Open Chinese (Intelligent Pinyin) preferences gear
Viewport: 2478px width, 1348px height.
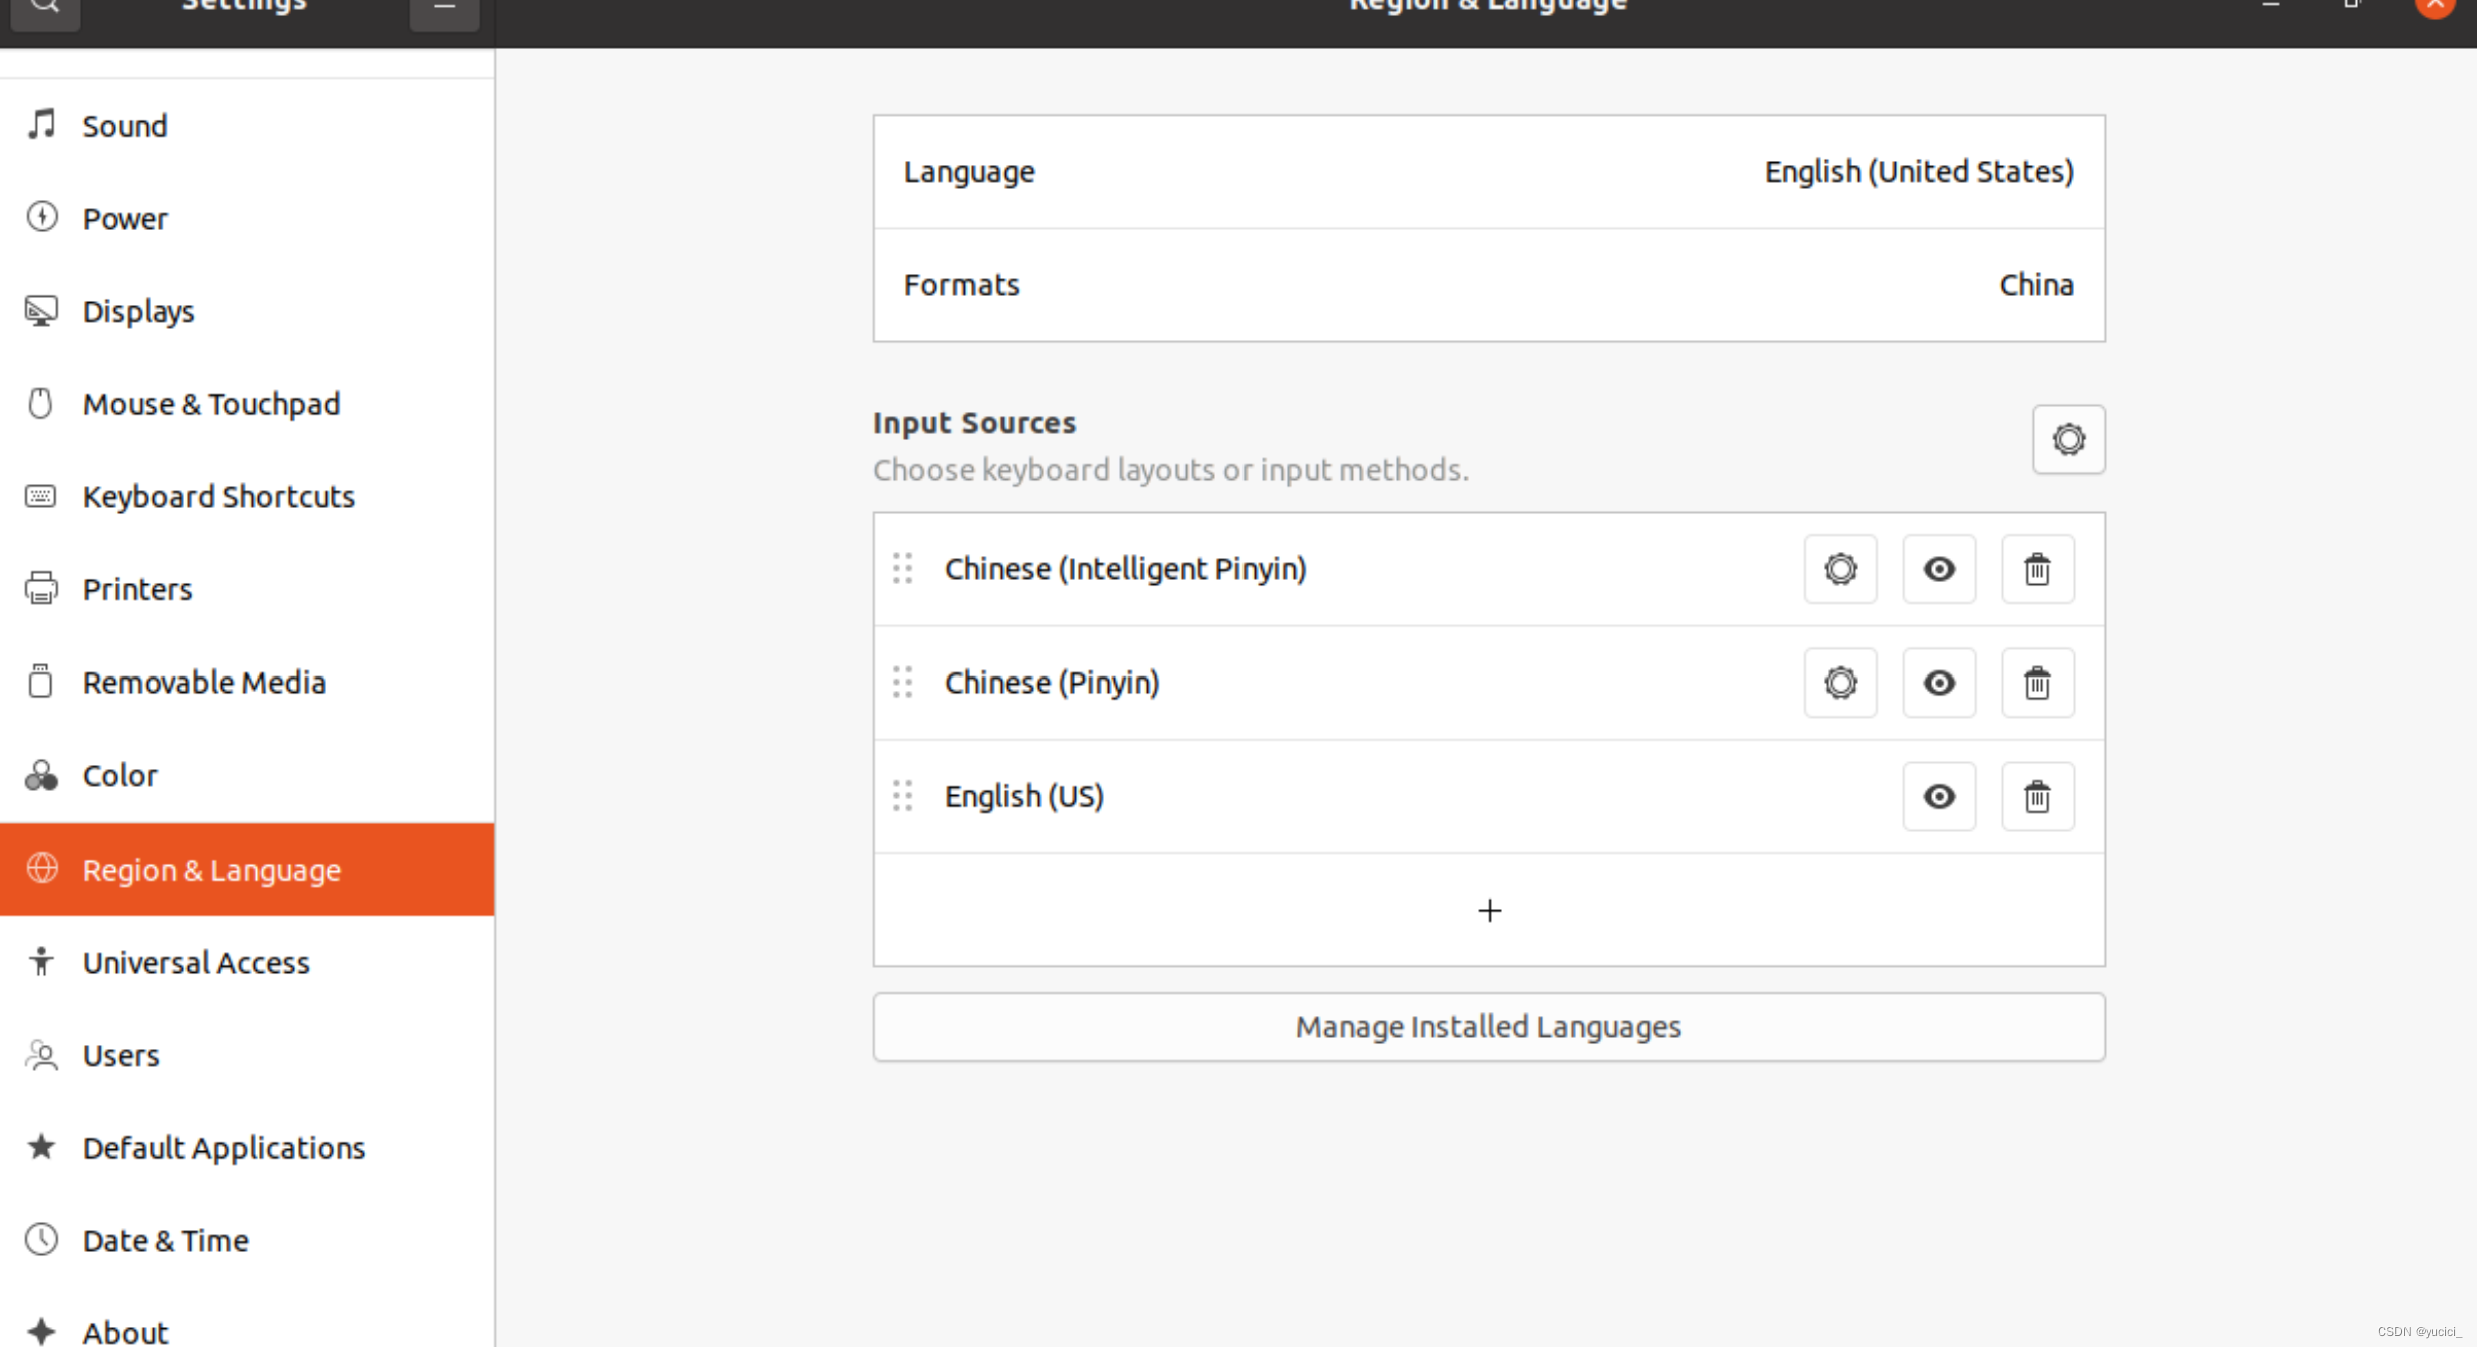click(1839, 569)
